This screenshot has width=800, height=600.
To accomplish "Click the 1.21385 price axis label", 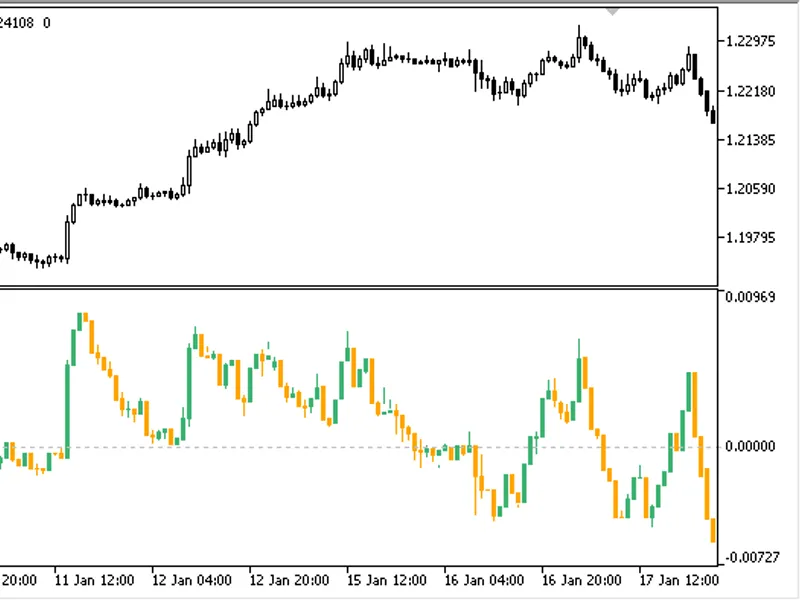I will pos(750,140).
